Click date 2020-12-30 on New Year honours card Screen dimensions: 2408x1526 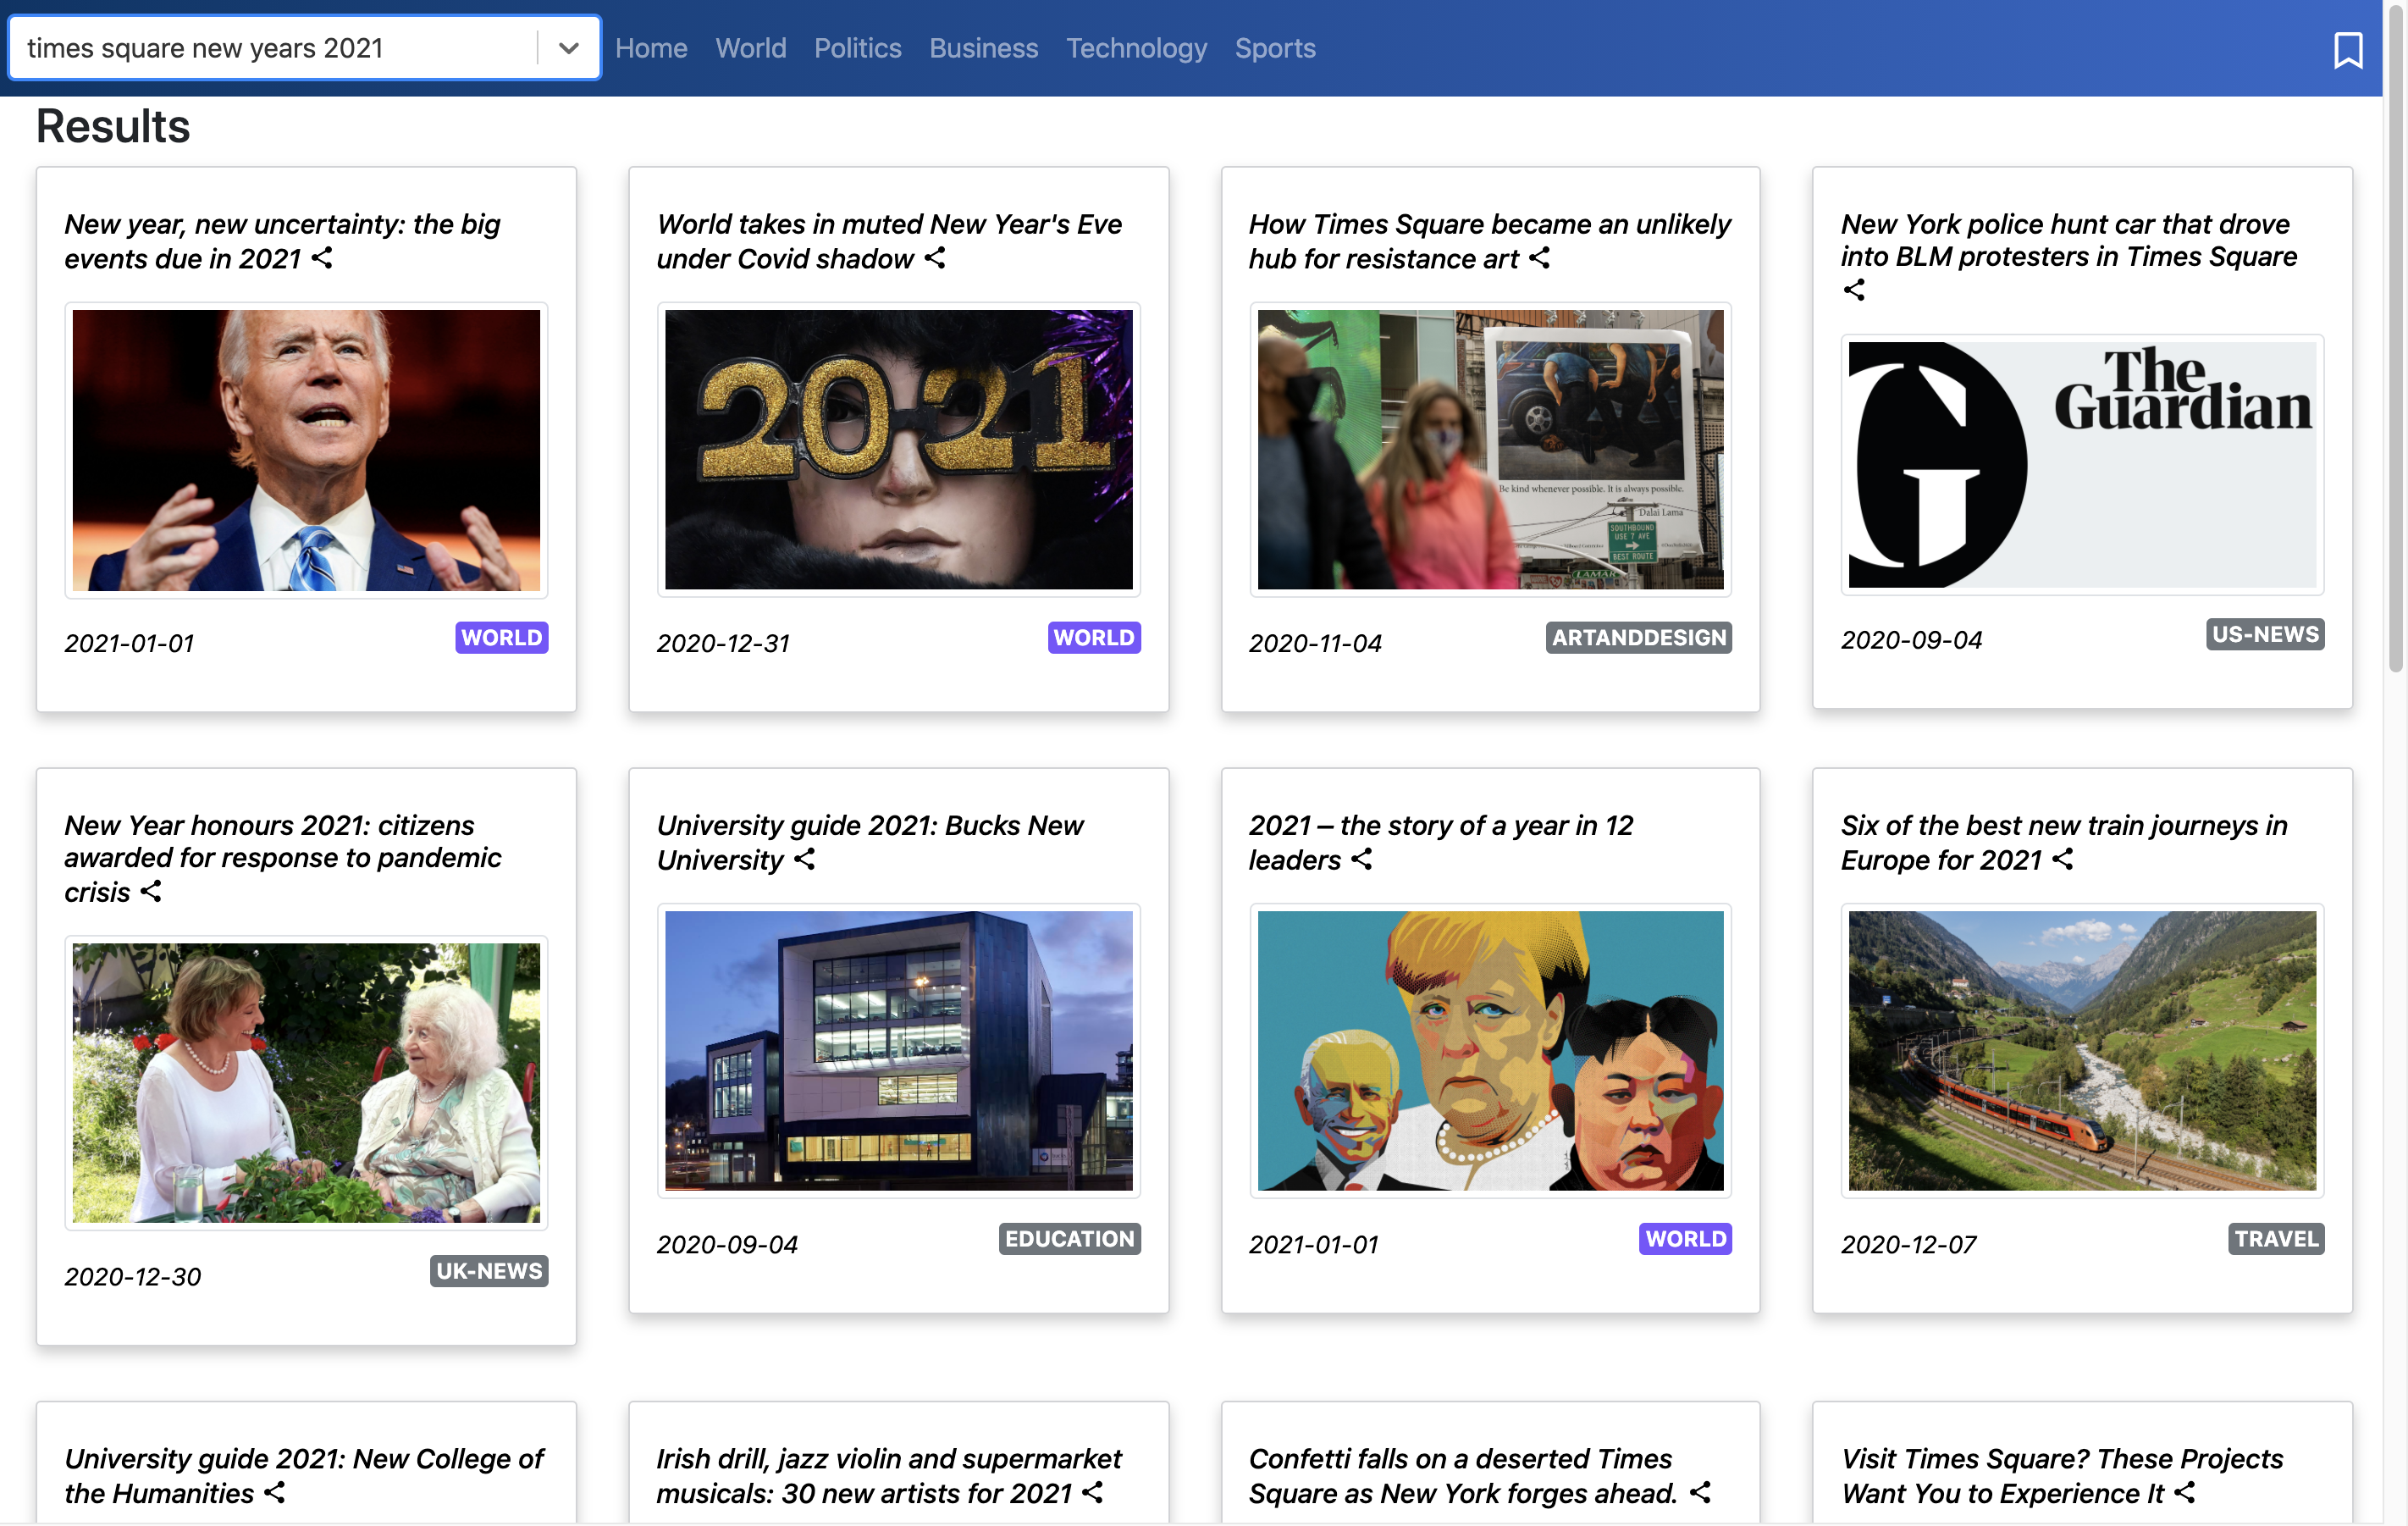(133, 1276)
